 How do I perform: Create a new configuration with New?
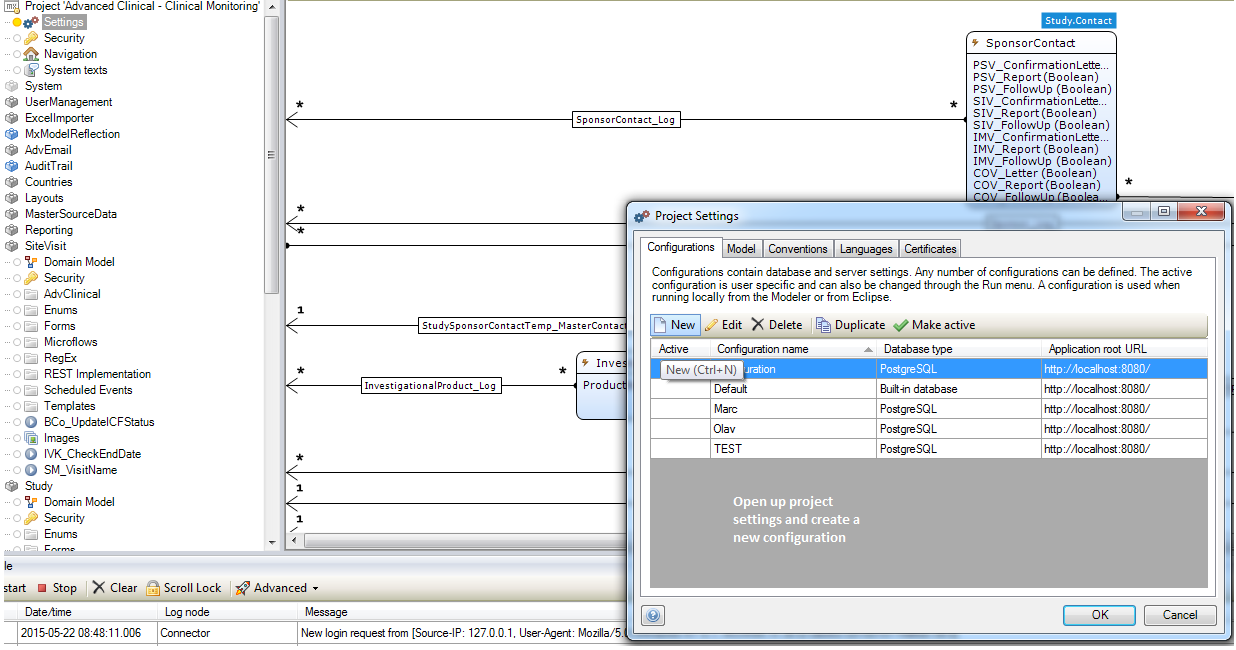[x=675, y=325]
